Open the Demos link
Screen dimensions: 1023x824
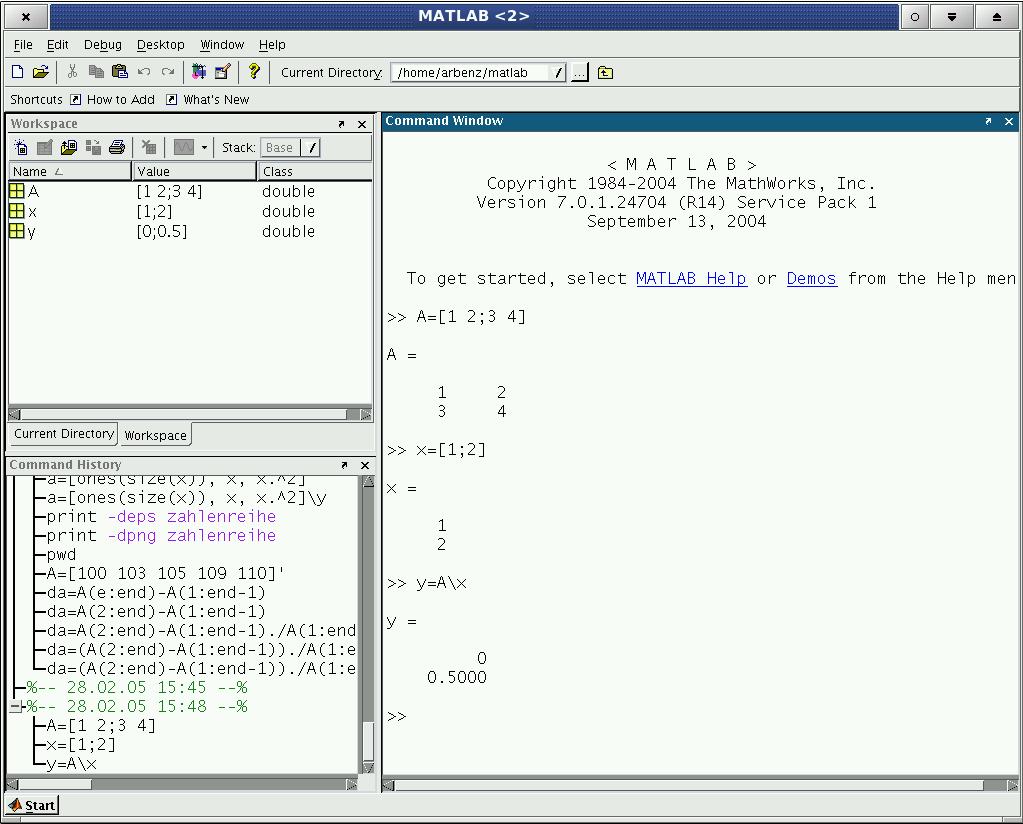811,279
